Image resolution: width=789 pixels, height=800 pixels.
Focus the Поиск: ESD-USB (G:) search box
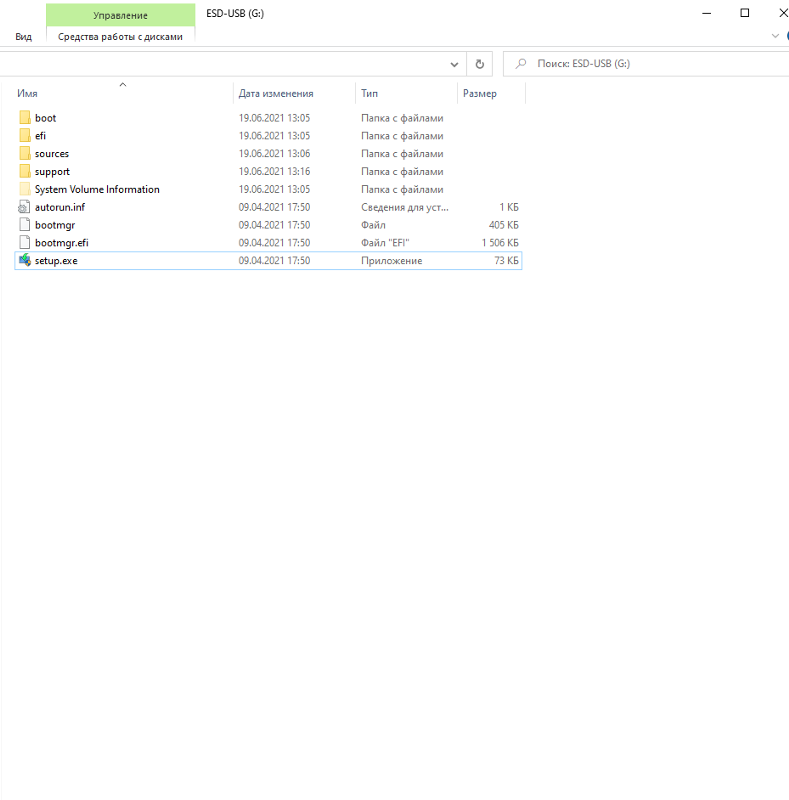tap(646, 64)
